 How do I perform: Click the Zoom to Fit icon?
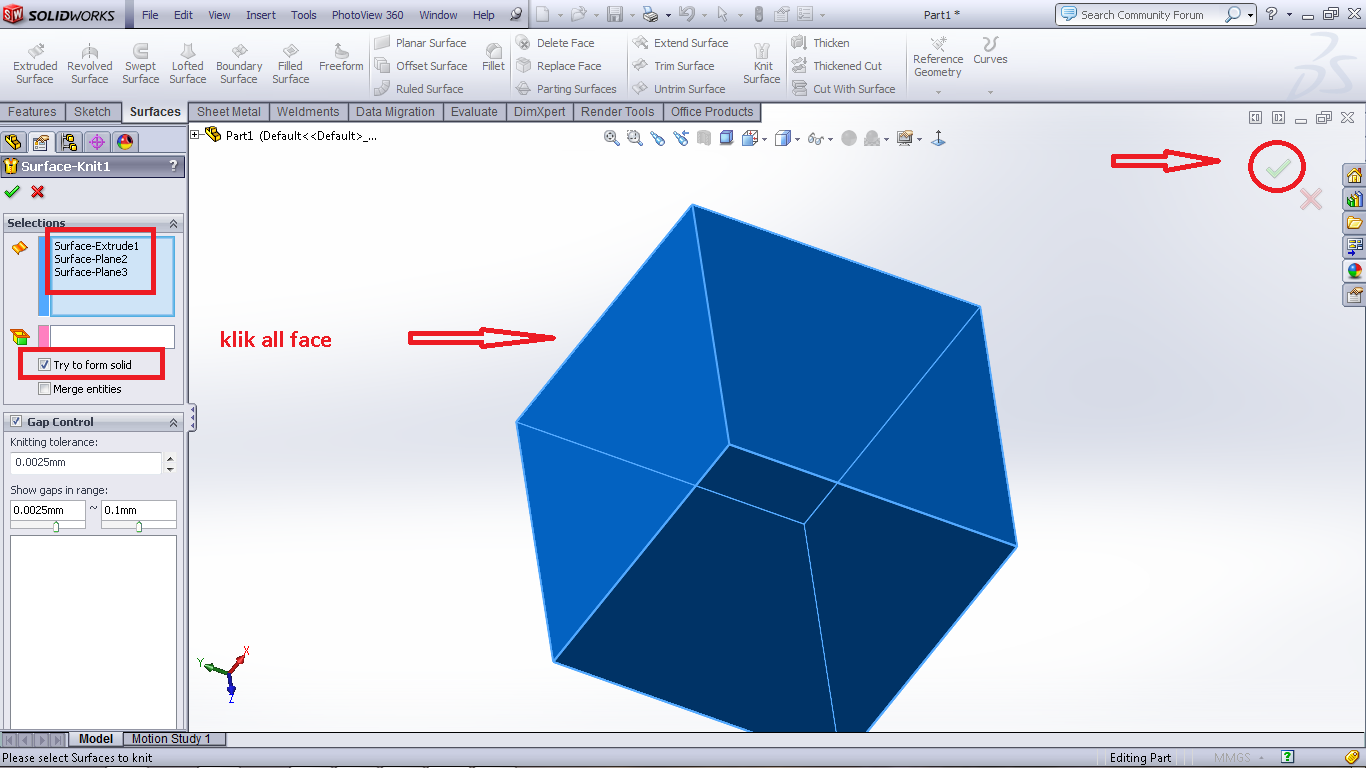(612, 139)
